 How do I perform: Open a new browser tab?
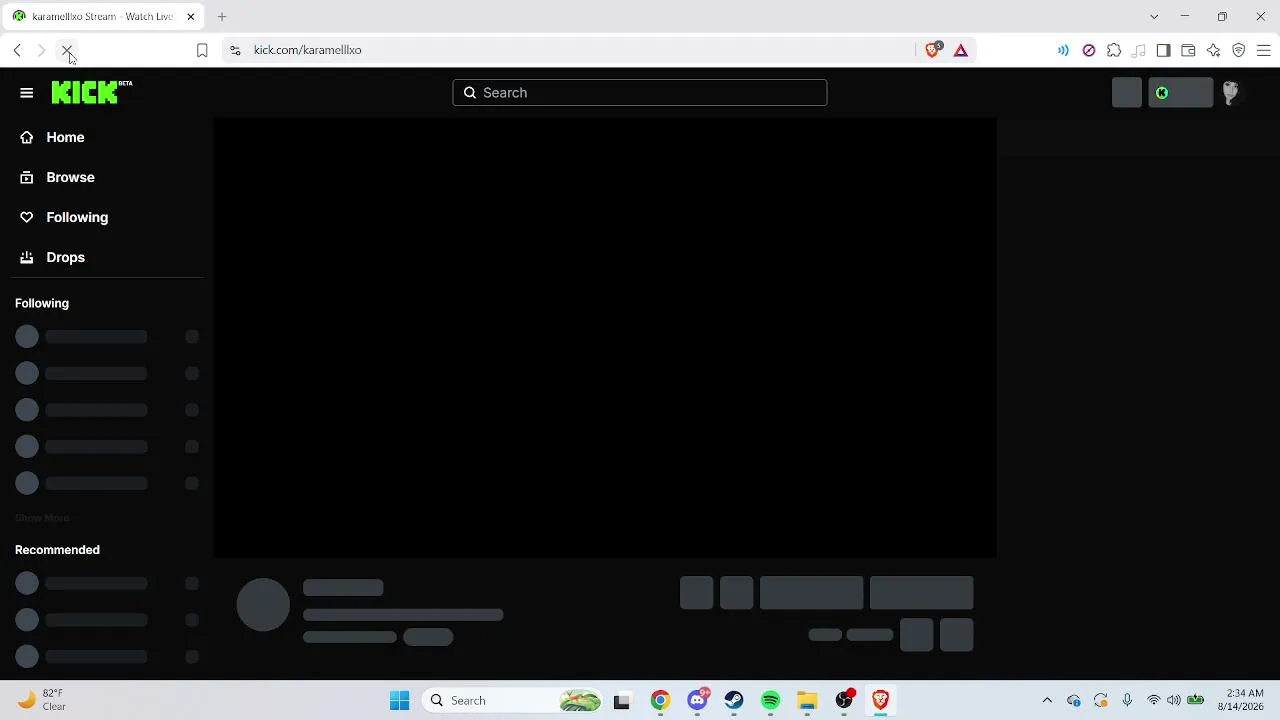(x=222, y=17)
